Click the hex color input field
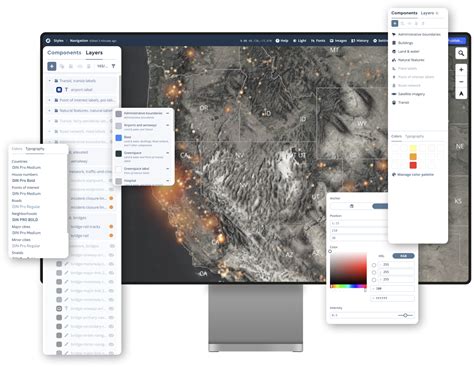The width and height of the screenshot is (474, 367). point(392,298)
